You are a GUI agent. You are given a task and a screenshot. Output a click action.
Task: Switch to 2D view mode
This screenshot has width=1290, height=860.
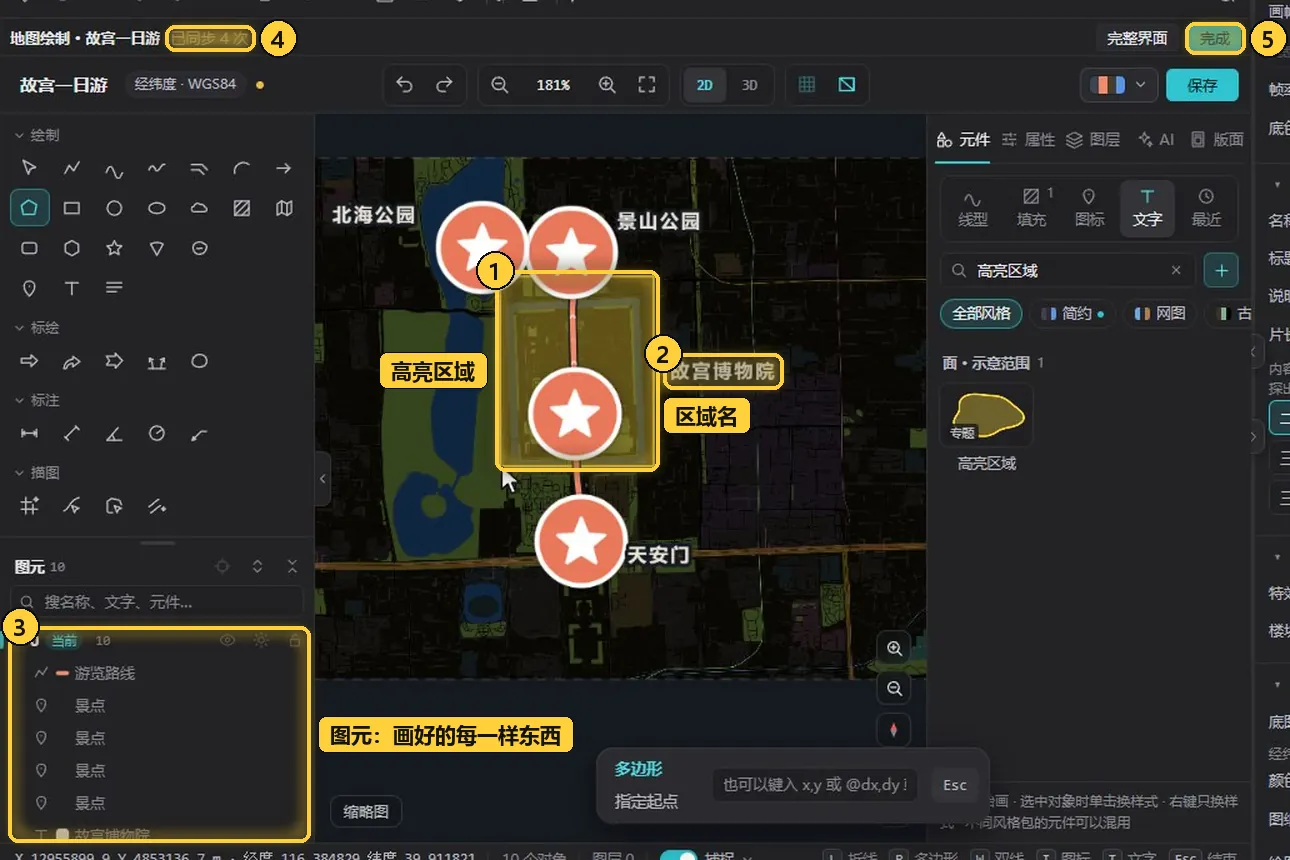tap(705, 85)
